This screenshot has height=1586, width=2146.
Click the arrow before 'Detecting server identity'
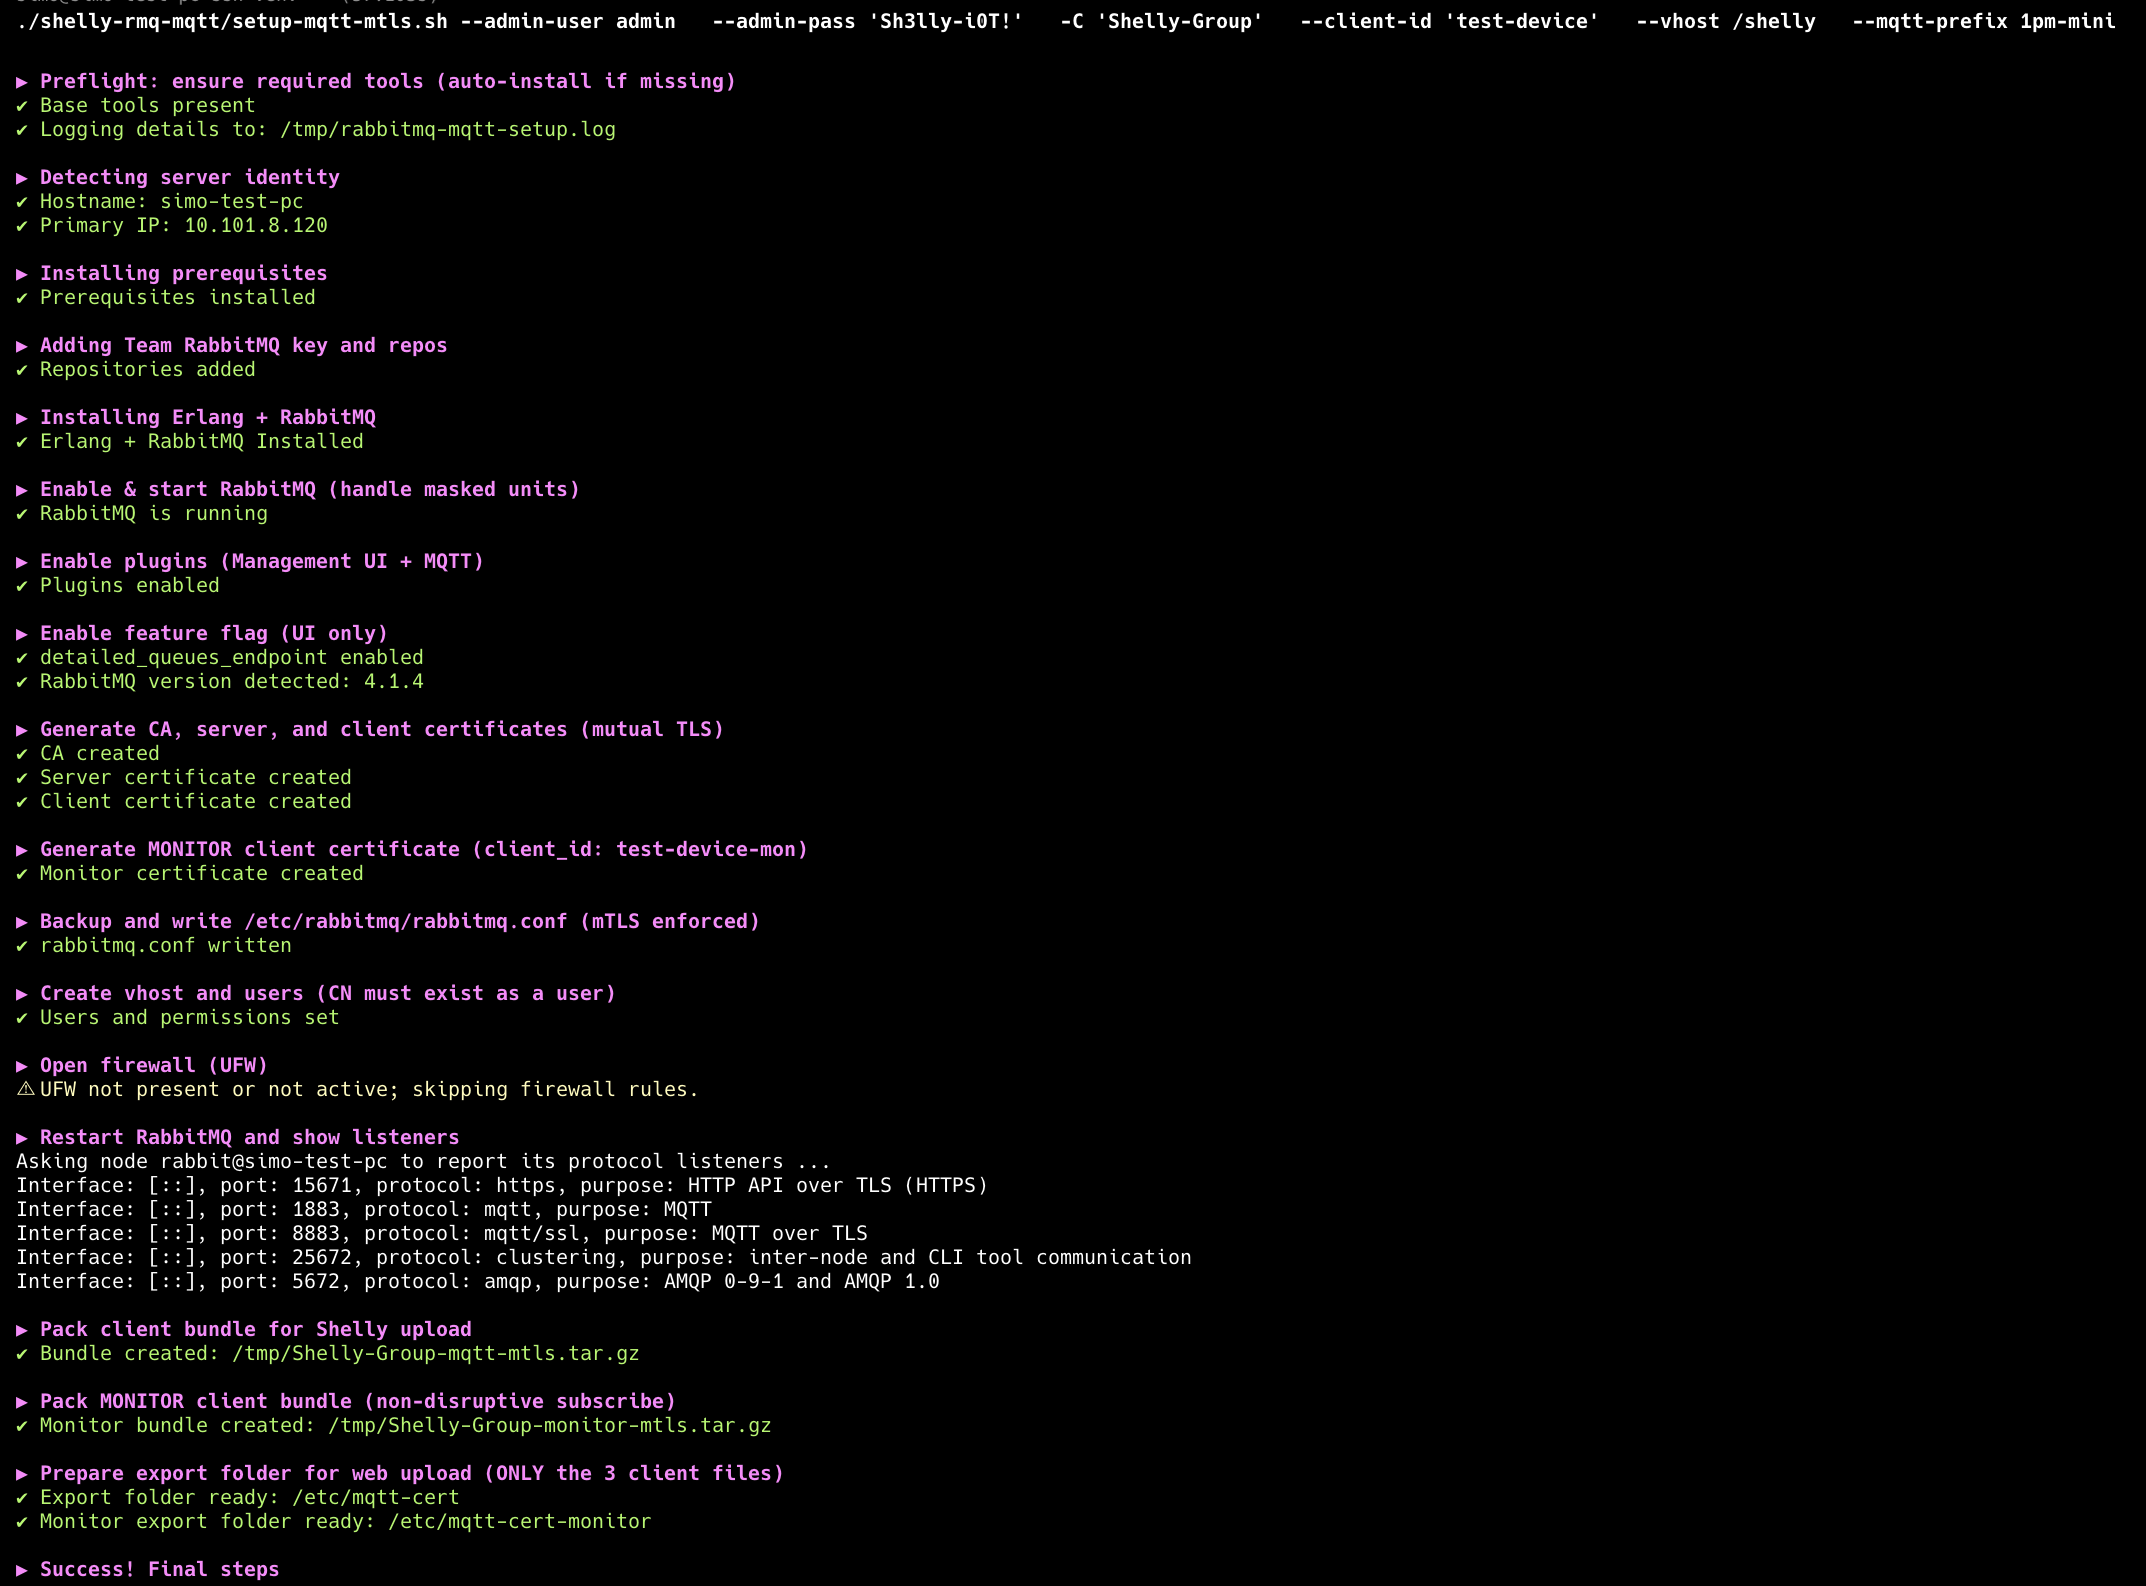22,178
